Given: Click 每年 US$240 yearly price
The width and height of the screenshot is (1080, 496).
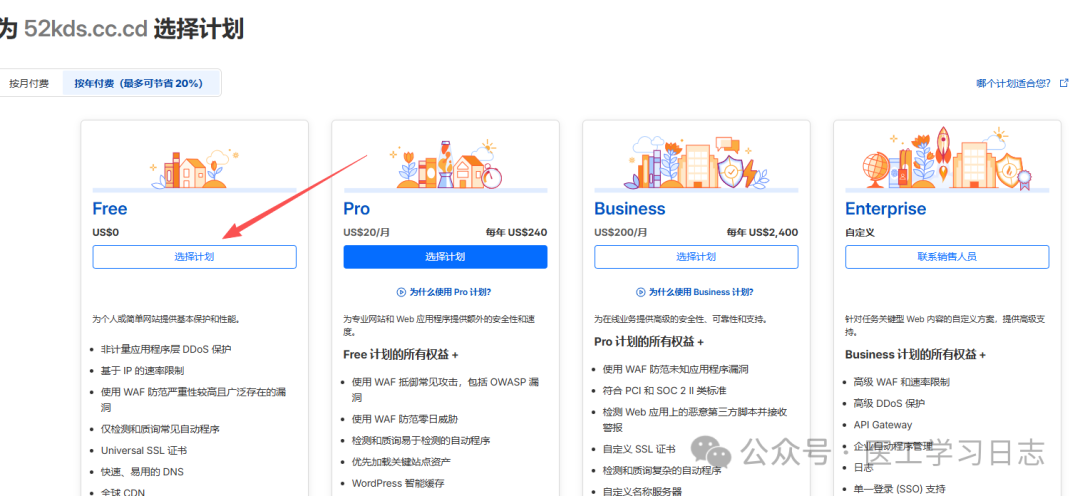Looking at the screenshot, I should [x=516, y=232].
